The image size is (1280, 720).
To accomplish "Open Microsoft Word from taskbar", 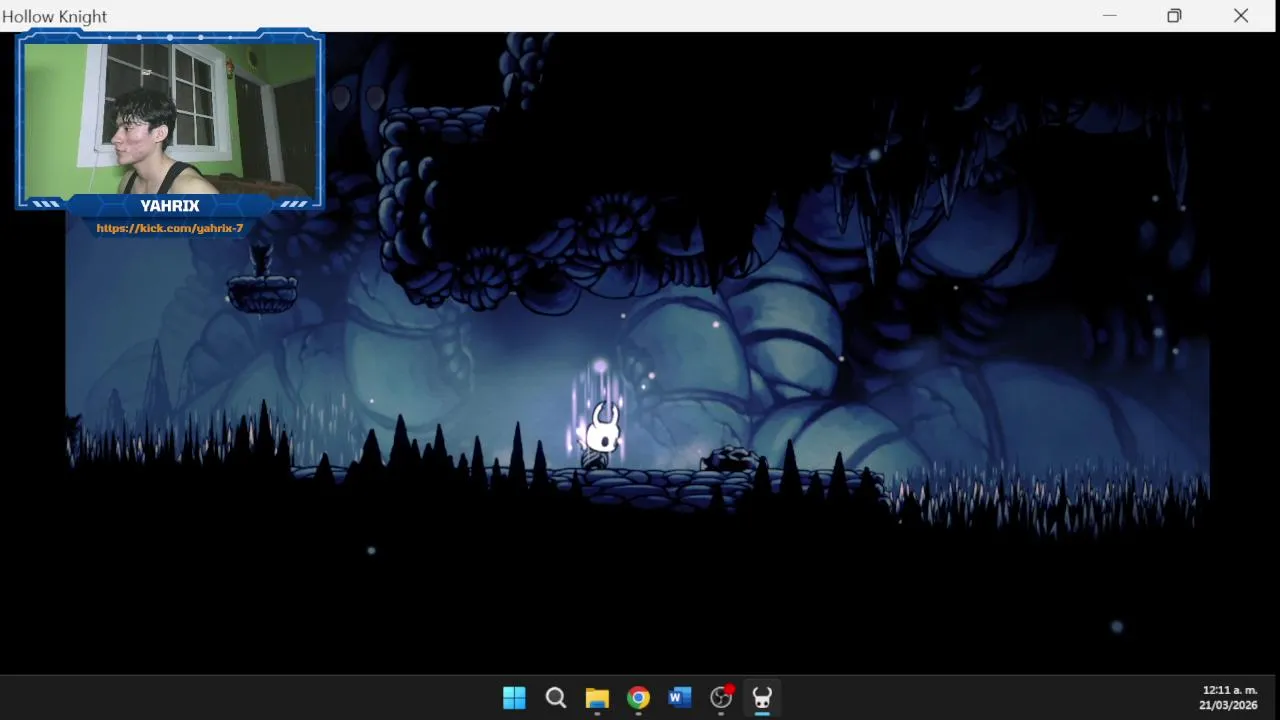I will [x=680, y=698].
